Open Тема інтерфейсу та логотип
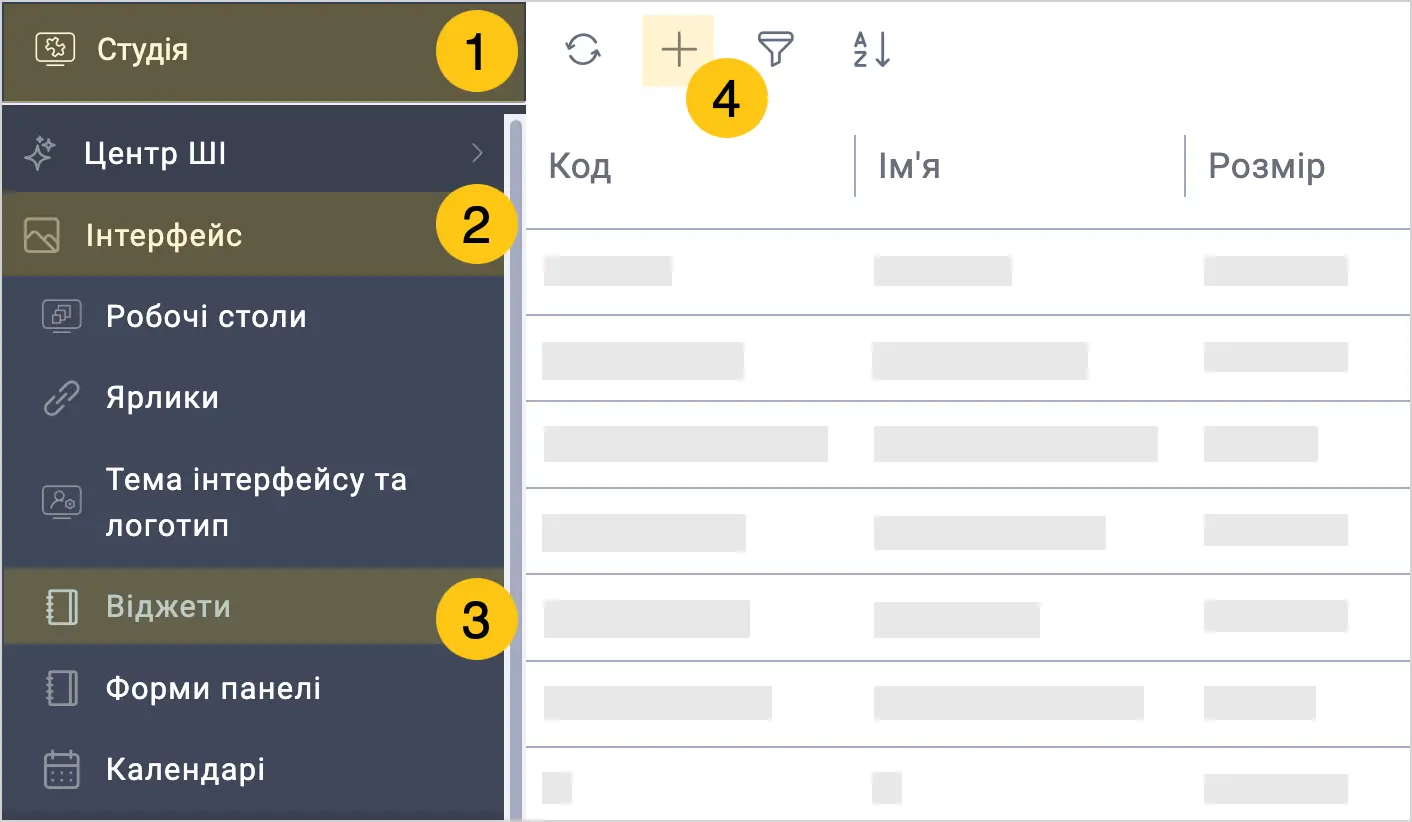 [x=253, y=502]
